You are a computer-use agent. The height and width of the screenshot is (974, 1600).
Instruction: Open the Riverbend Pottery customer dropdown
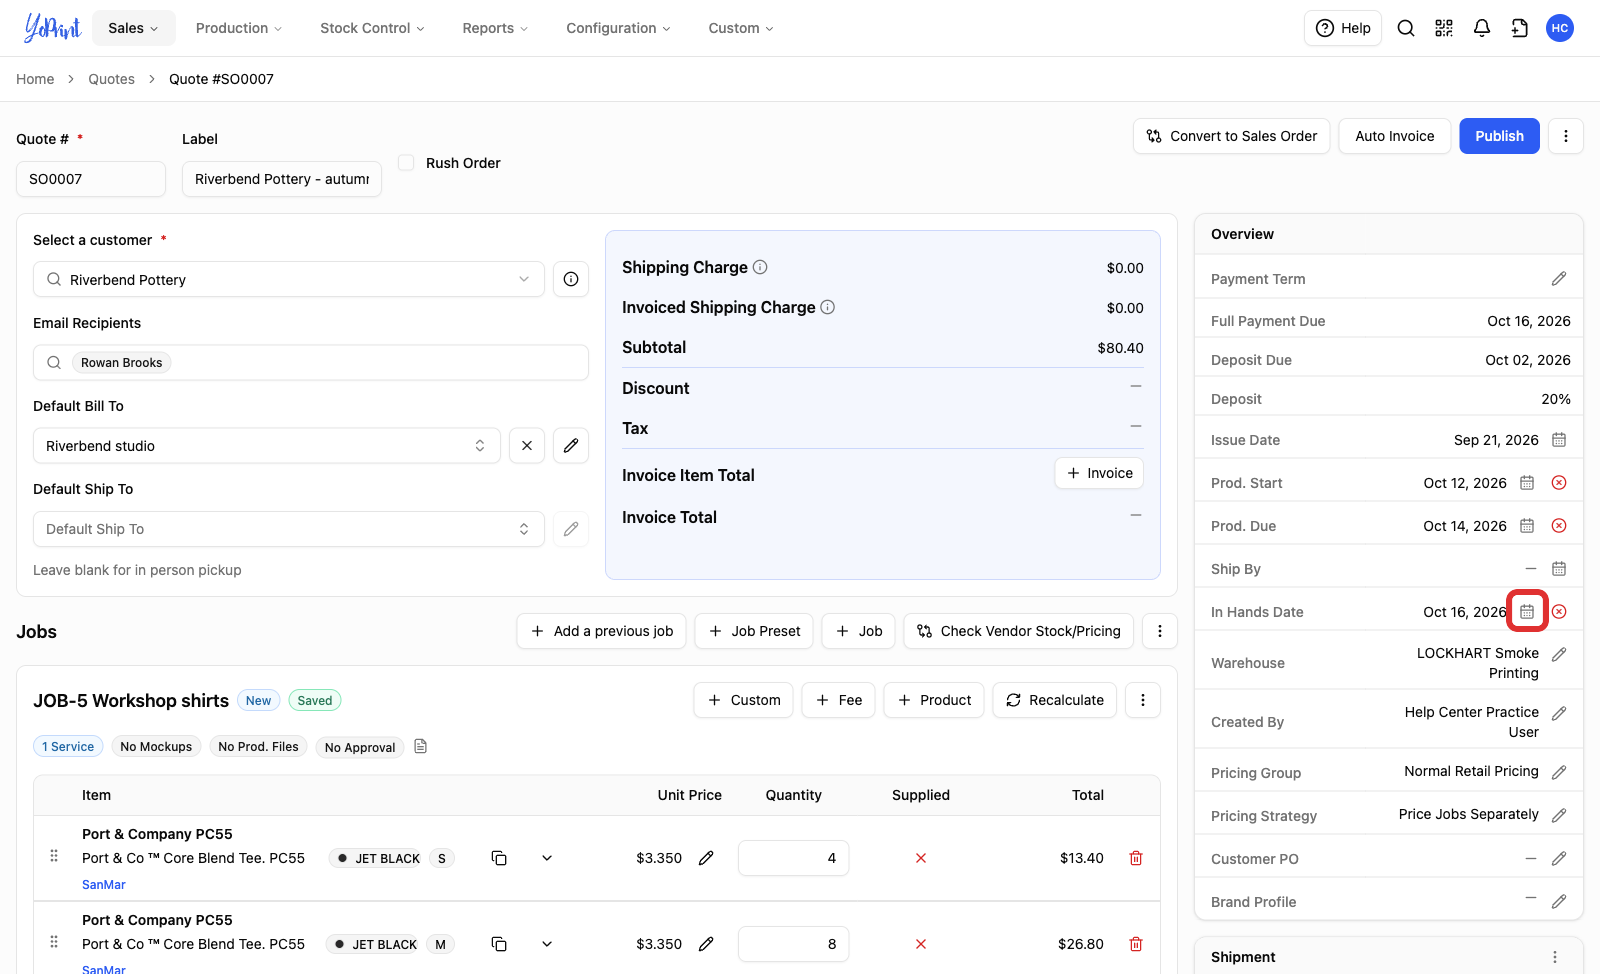289,279
